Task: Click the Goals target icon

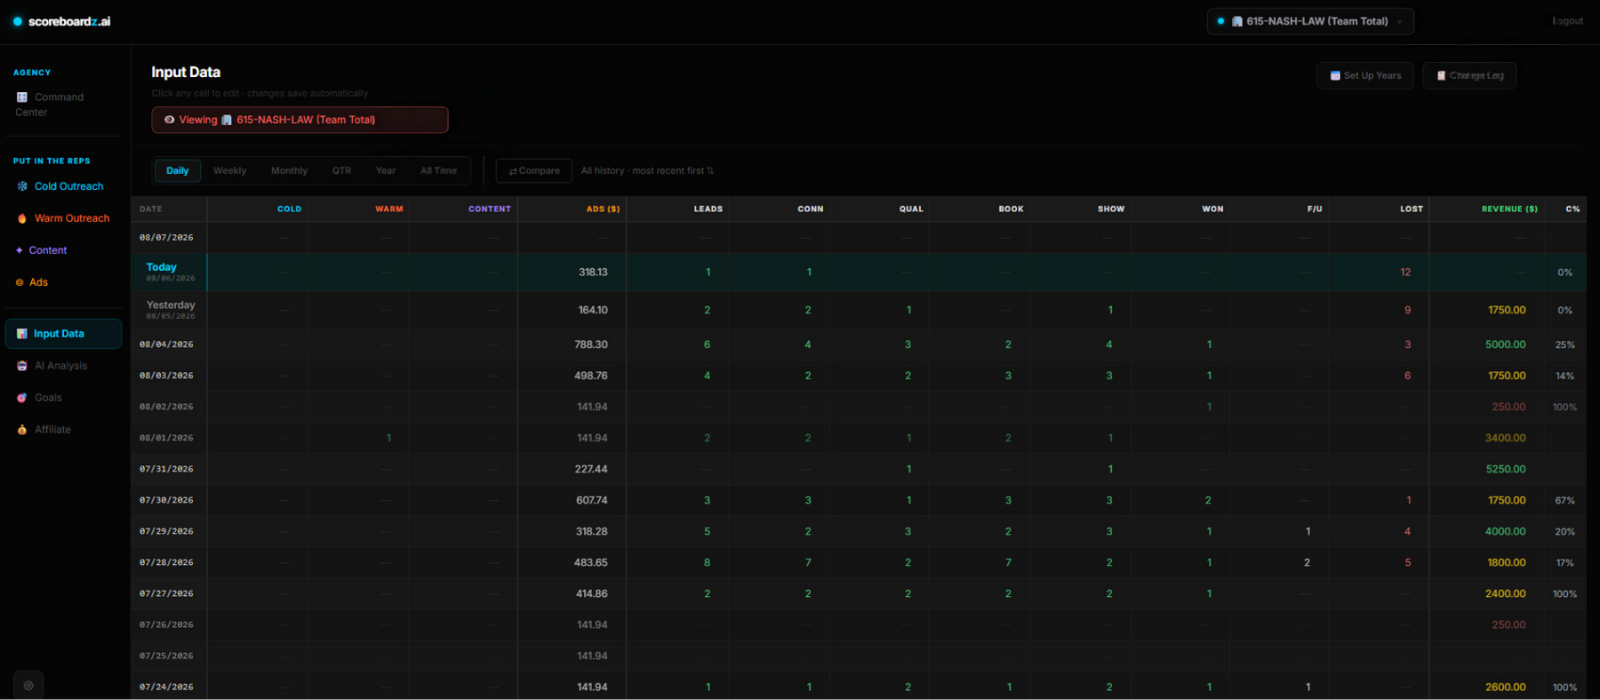Action: (22, 398)
